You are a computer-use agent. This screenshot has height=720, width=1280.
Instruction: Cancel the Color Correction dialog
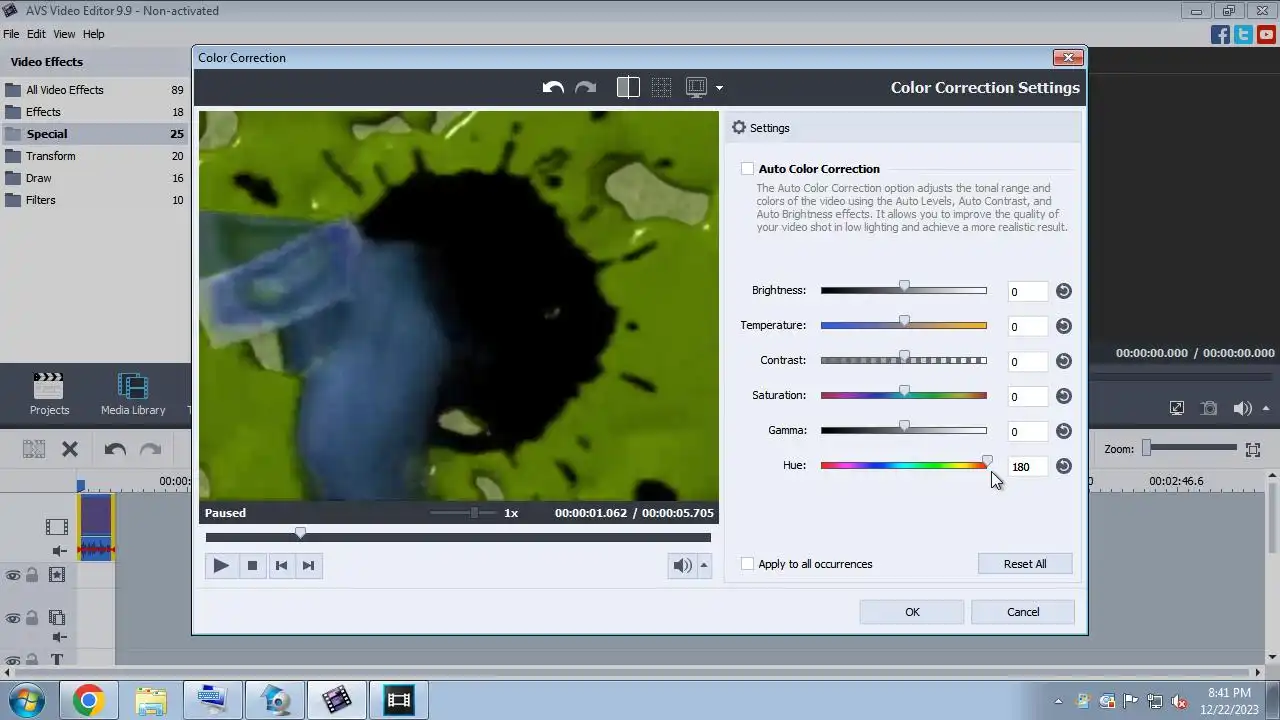point(1023,612)
